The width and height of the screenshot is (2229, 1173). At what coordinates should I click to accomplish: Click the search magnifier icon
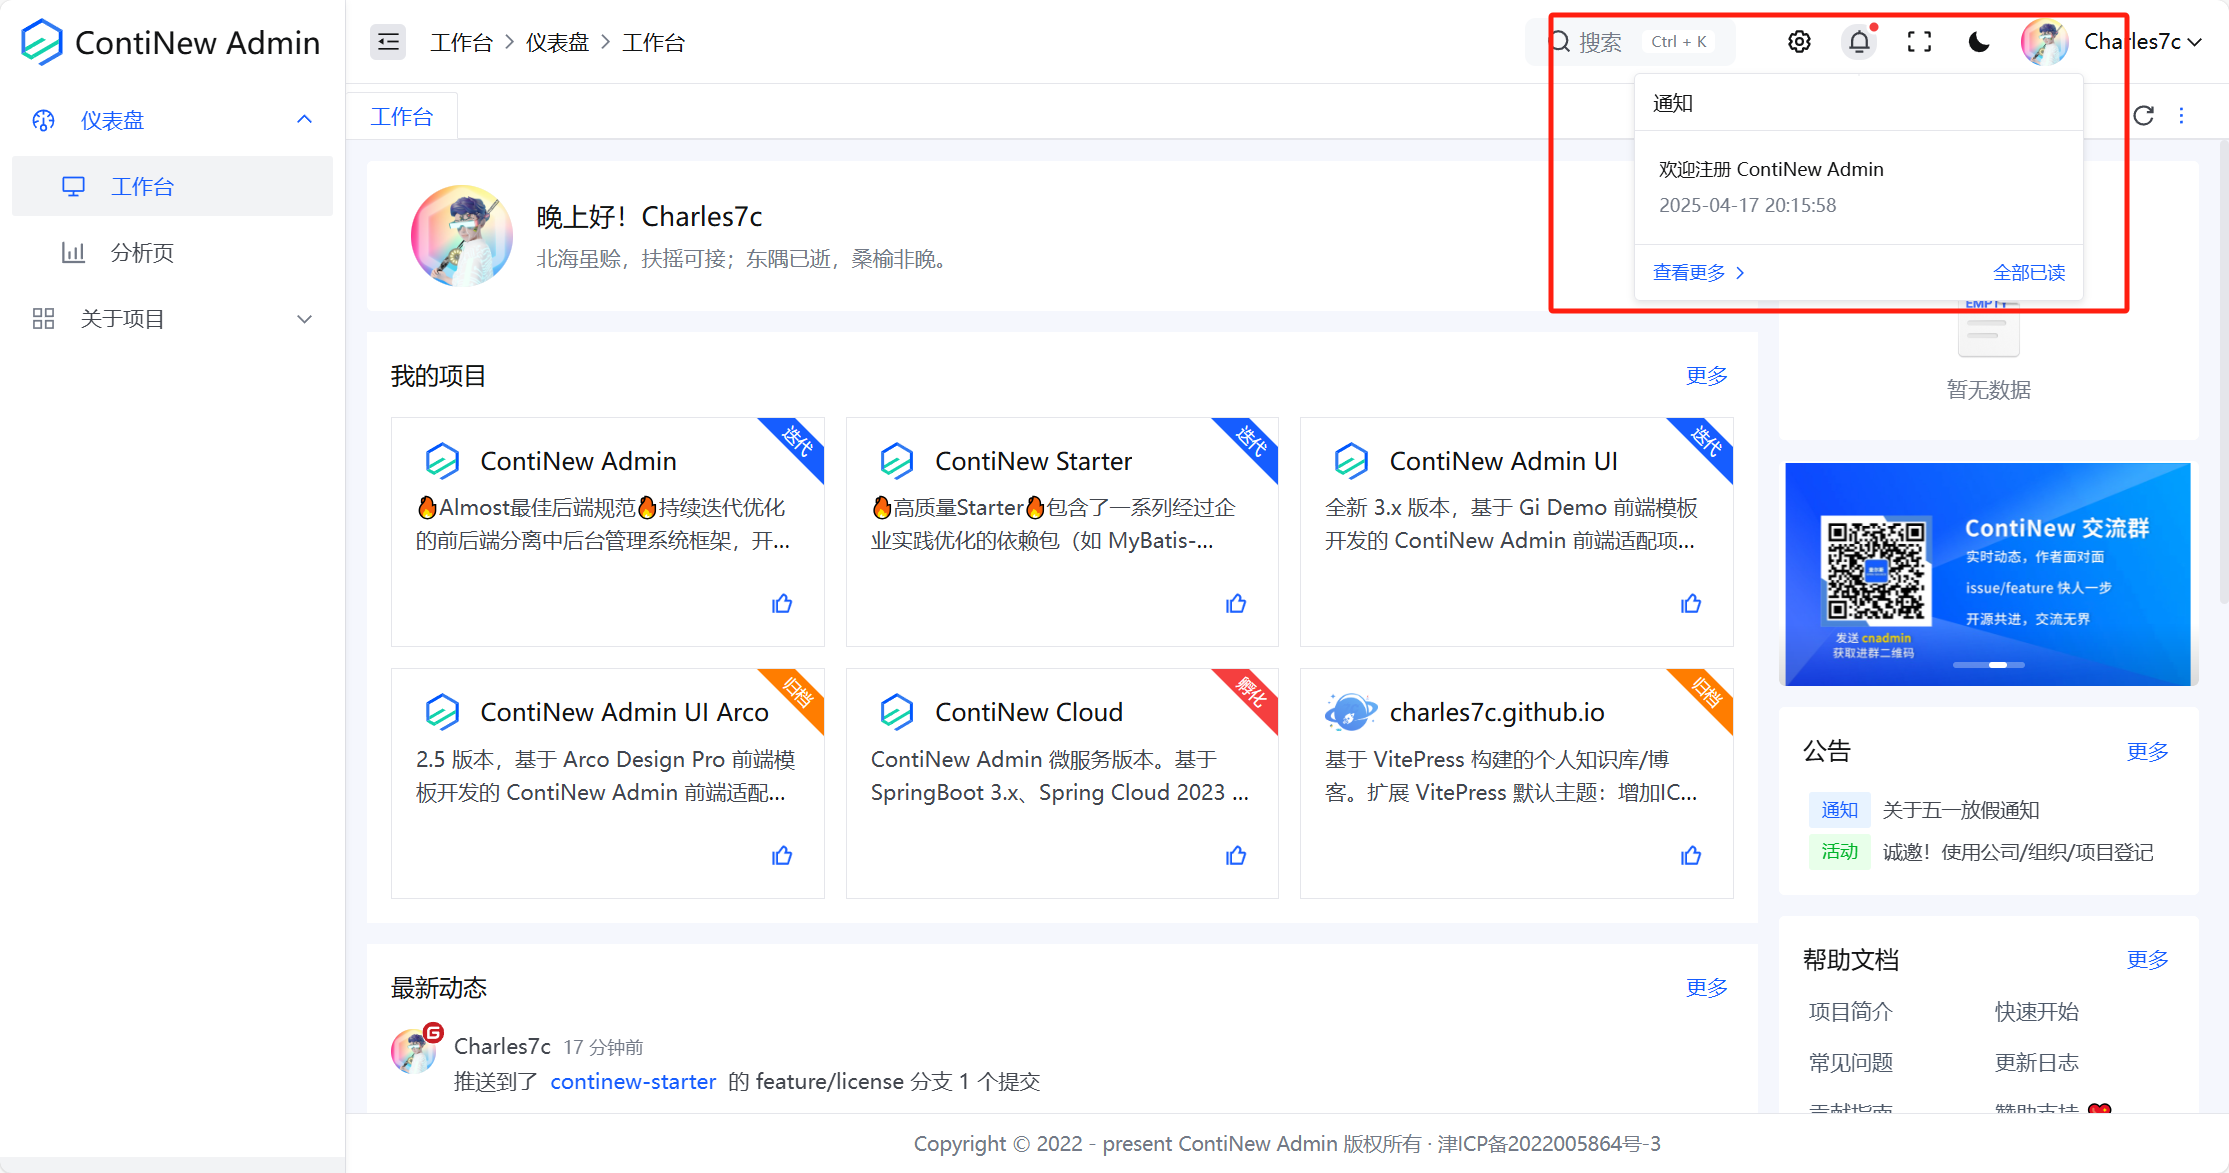coord(1560,42)
